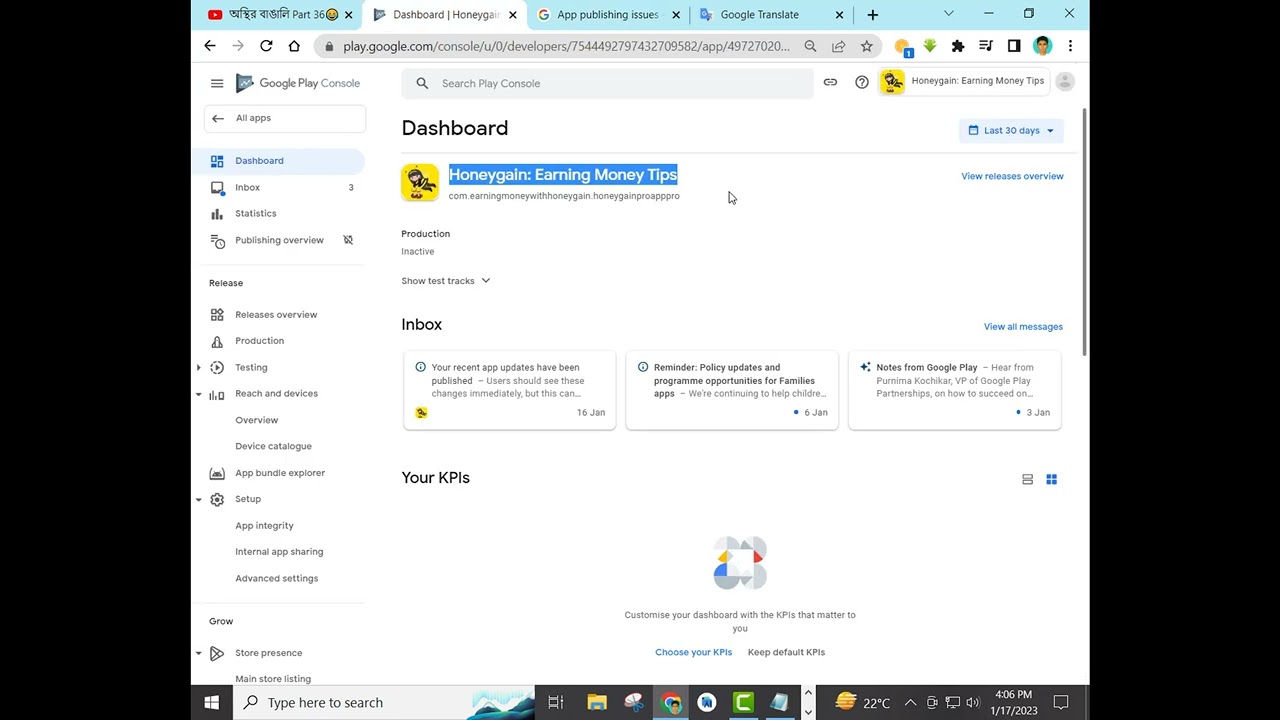Open Reminder: Policy updates message

click(x=732, y=390)
